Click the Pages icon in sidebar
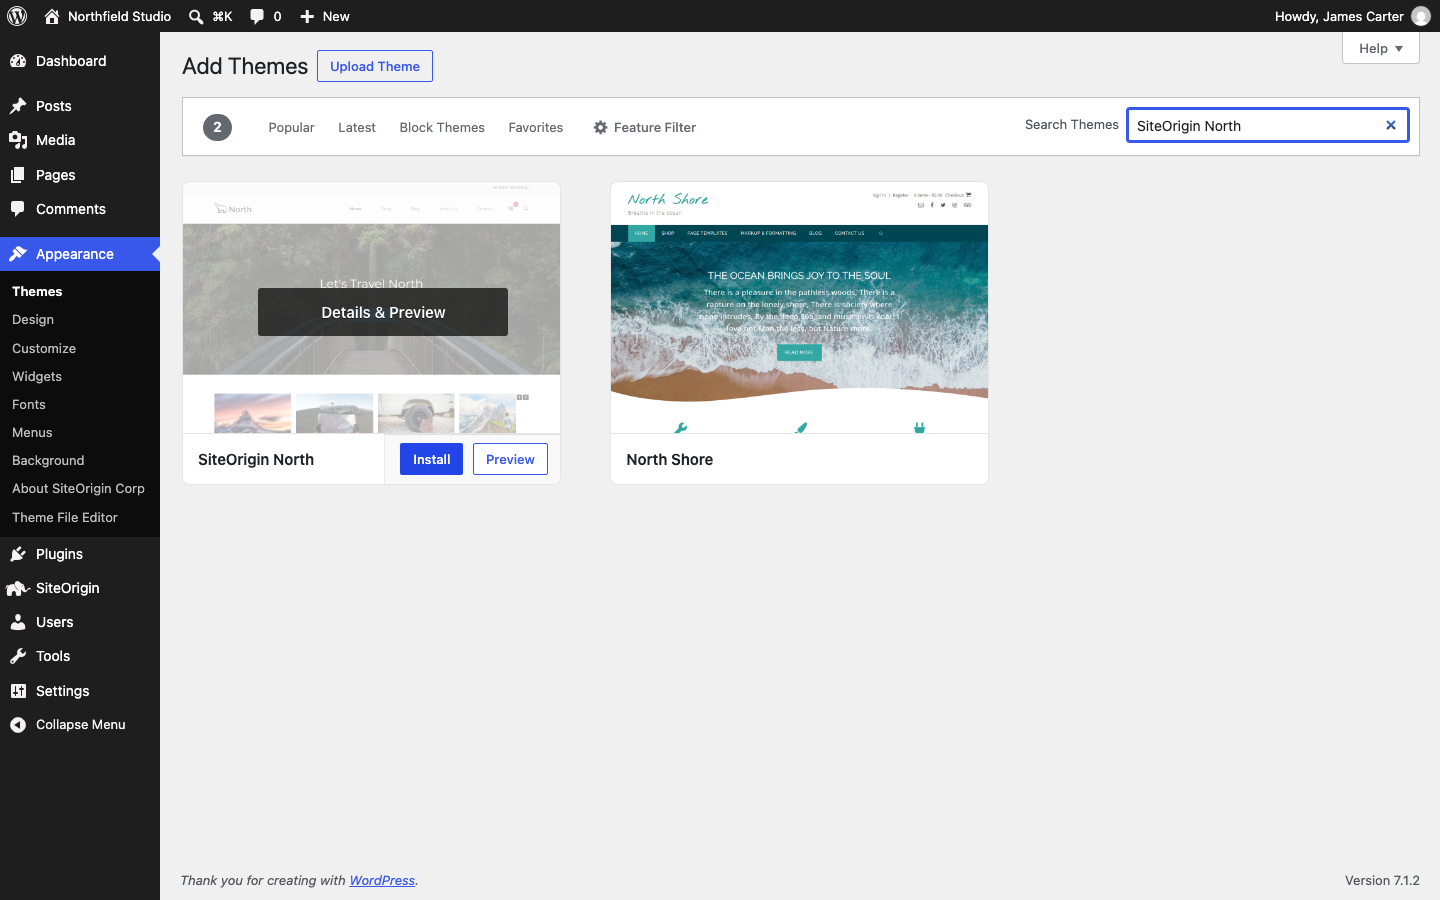 (x=18, y=175)
